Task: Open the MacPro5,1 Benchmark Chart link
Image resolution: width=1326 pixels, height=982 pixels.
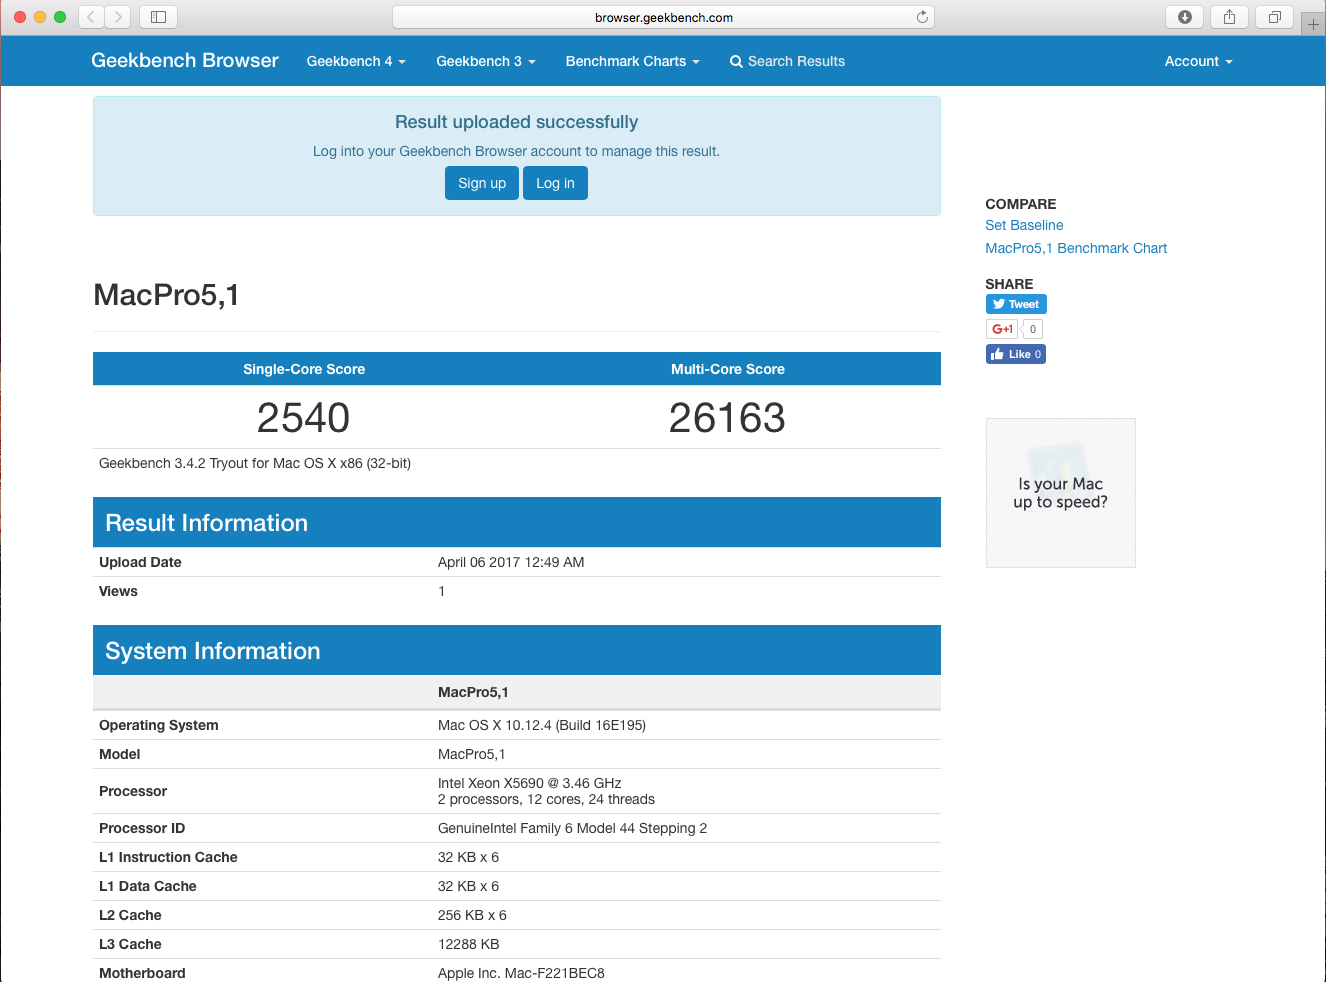Action: (x=1076, y=248)
